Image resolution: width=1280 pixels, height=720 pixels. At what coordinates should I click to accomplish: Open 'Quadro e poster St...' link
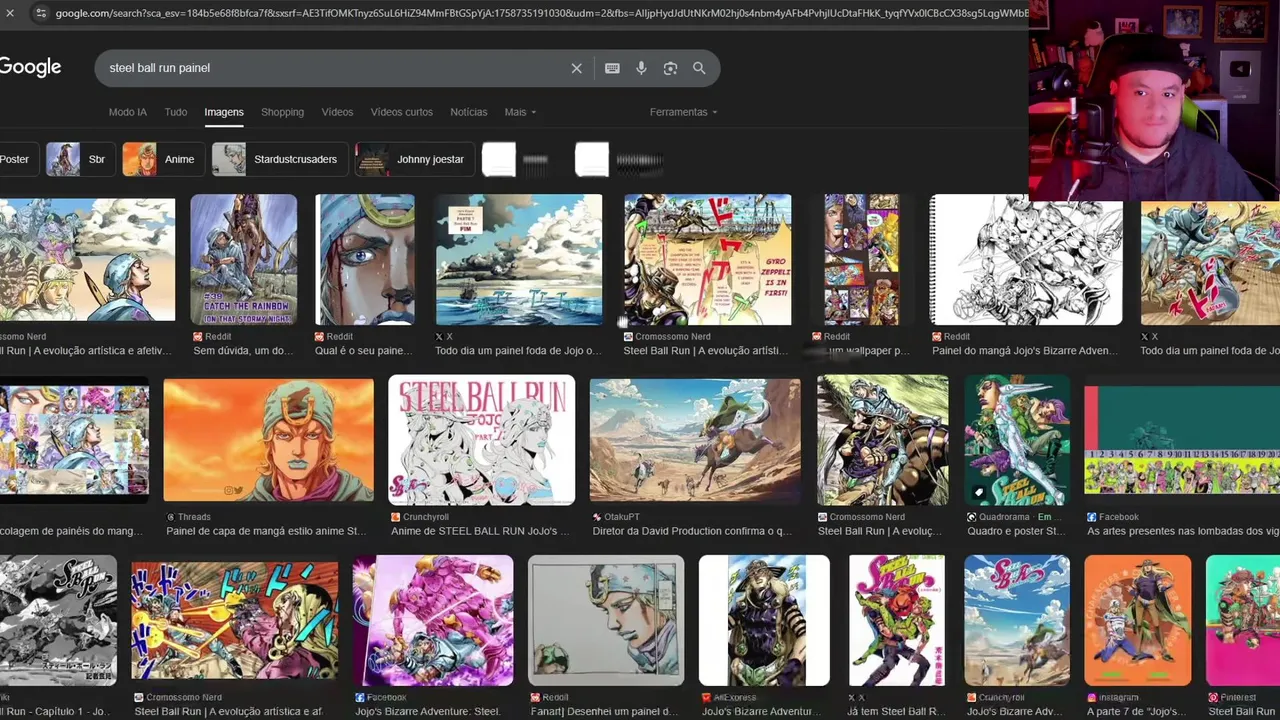pyautogui.click(x=1016, y=531)
